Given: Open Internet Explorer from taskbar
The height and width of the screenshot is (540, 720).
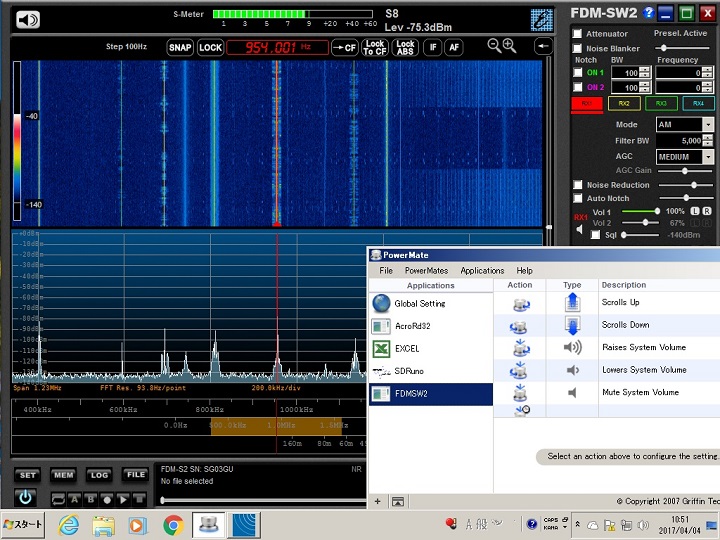Looking at the screenshot, I should 69,524.
